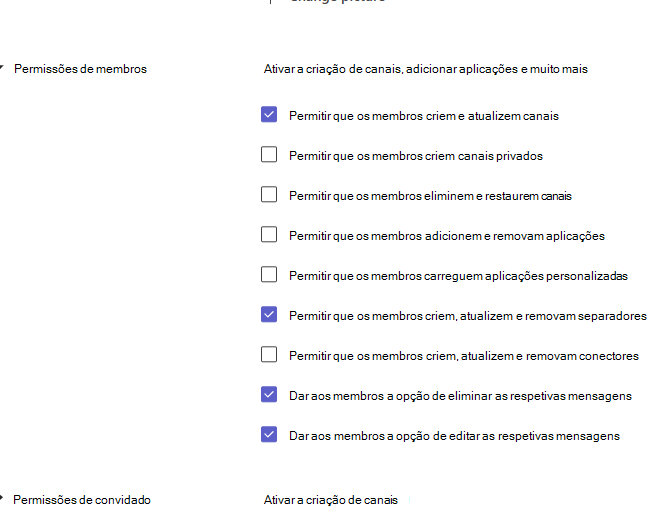Click label Permitir que os membros eliminem e restaurem canais
The image size is (671, 521).
431,196
